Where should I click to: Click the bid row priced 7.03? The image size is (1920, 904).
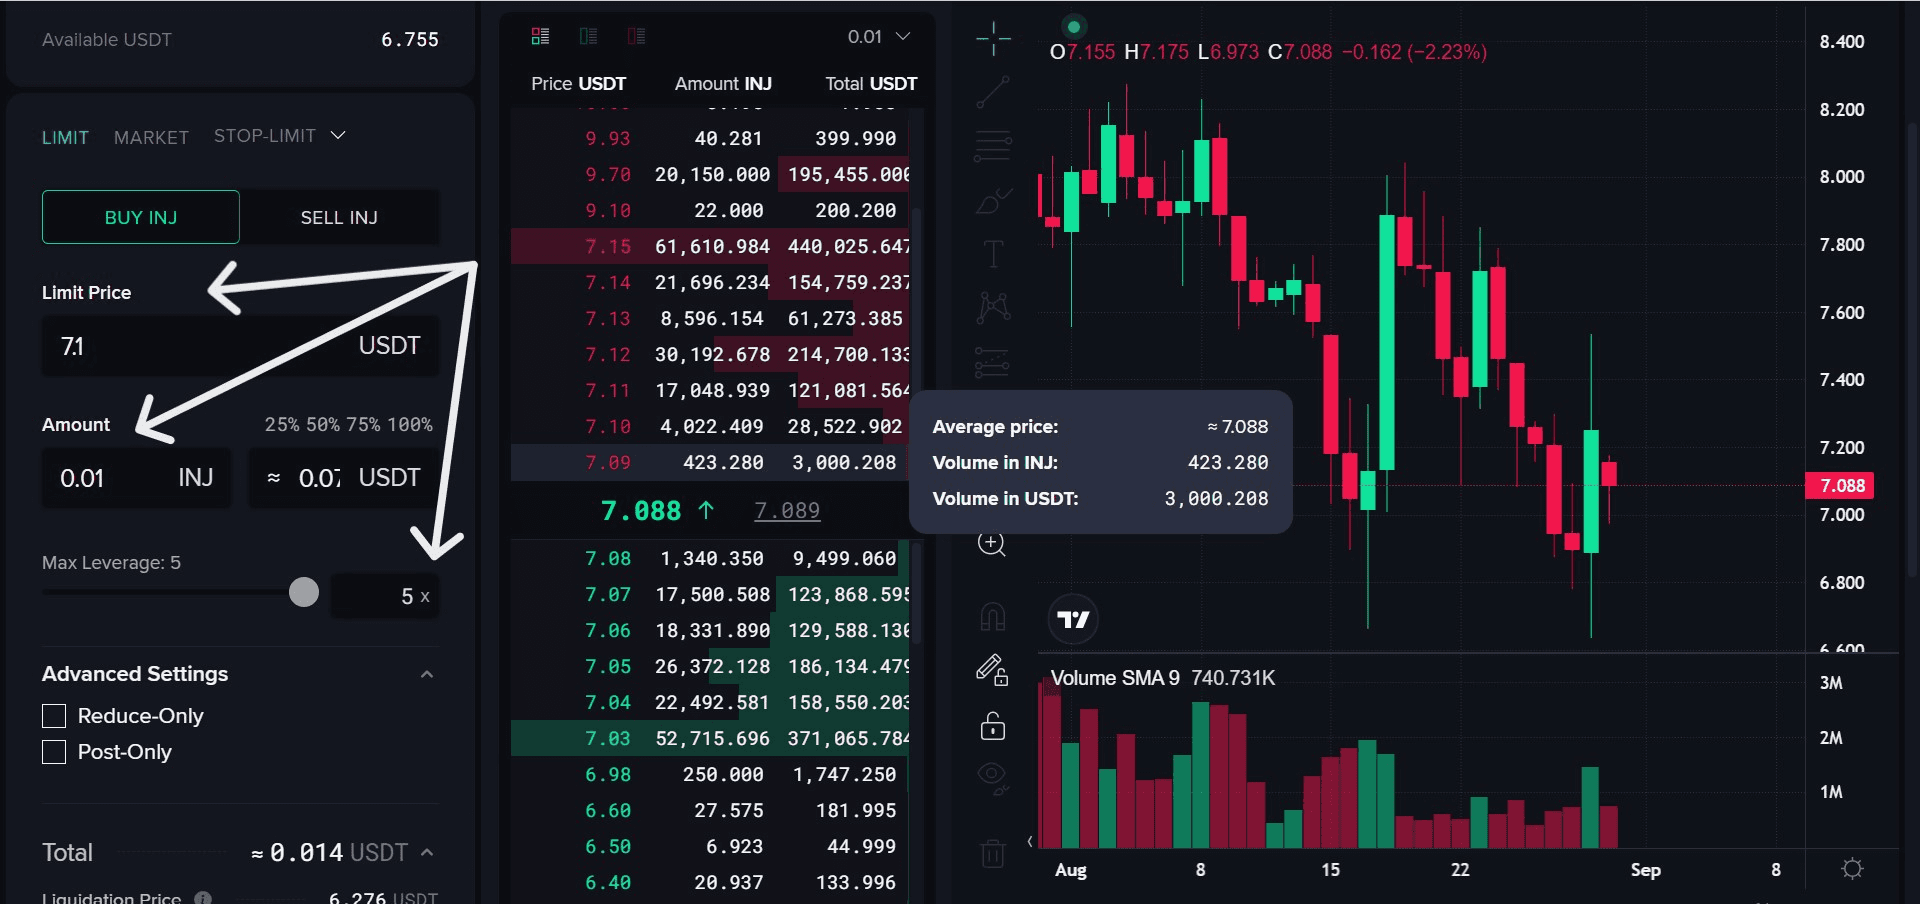[712, 738]
